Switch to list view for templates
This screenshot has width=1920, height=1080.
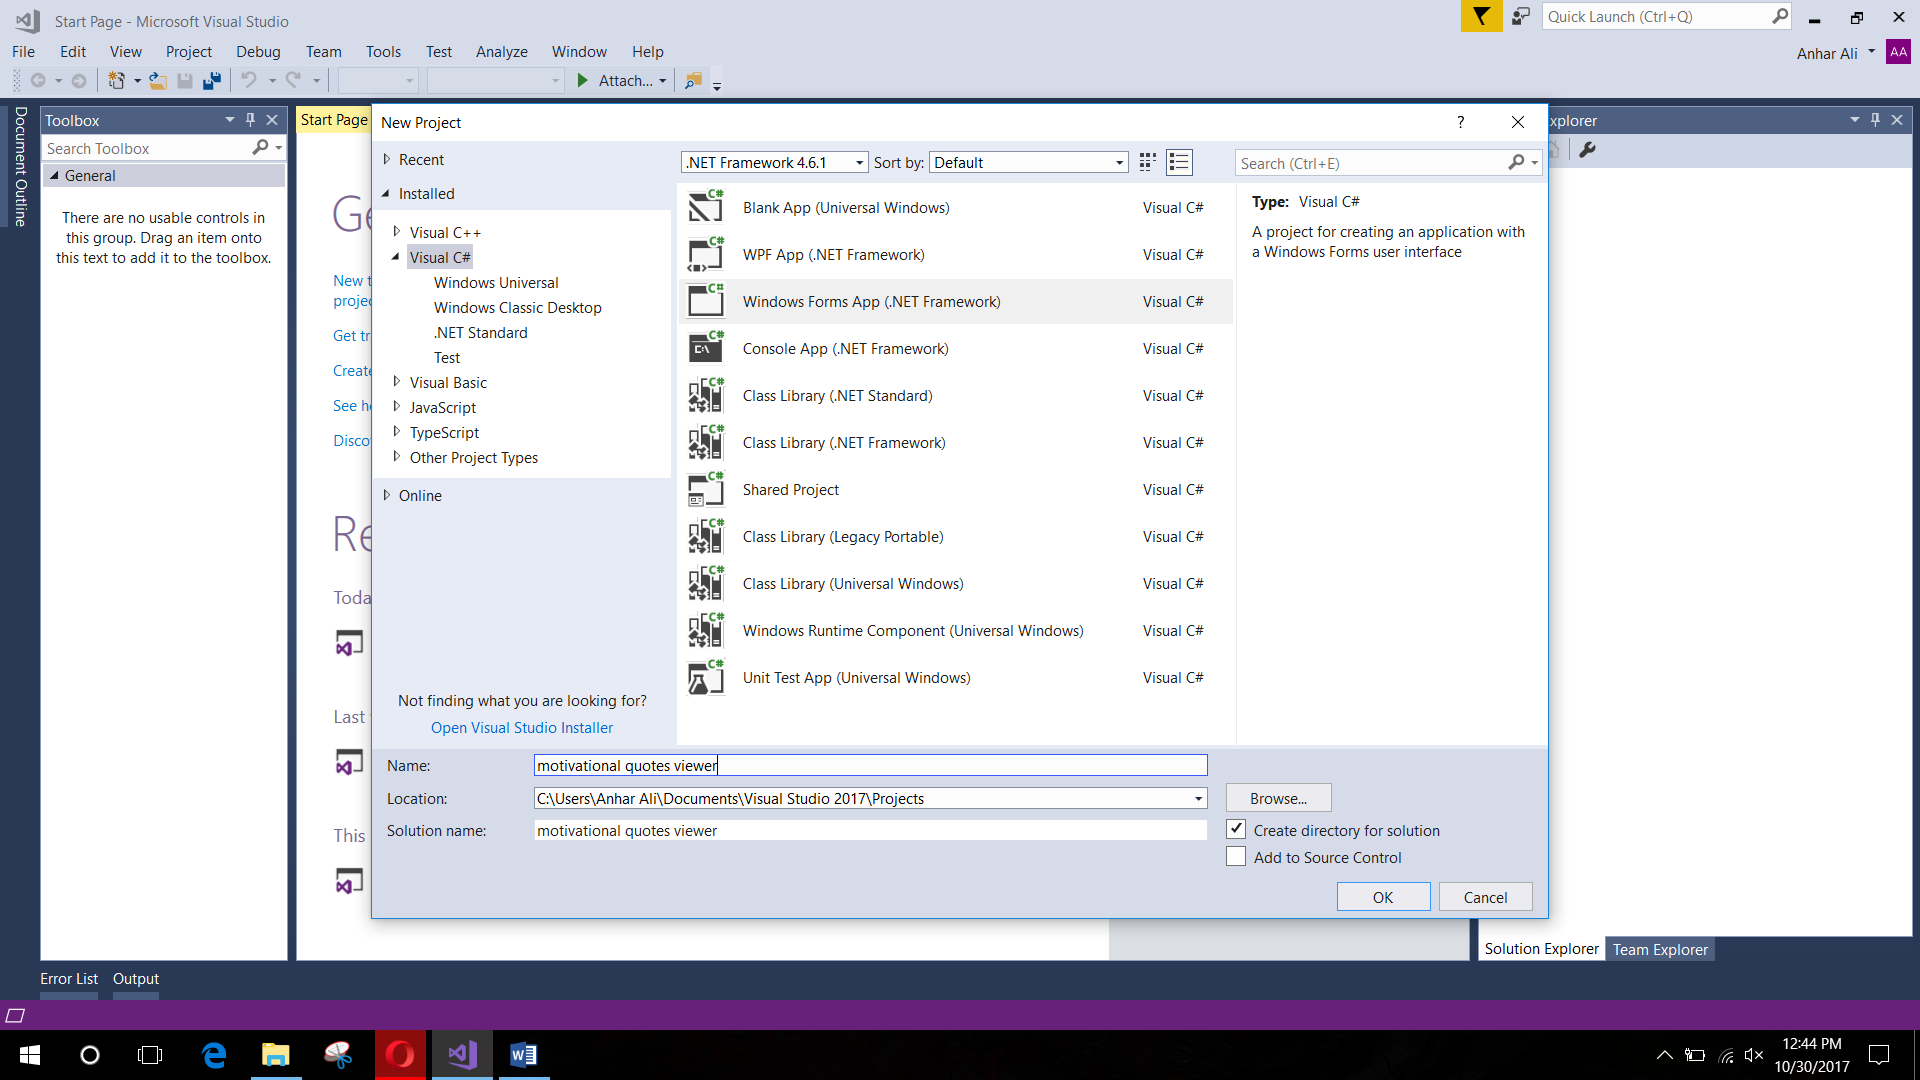click(x=1178, y=161)
